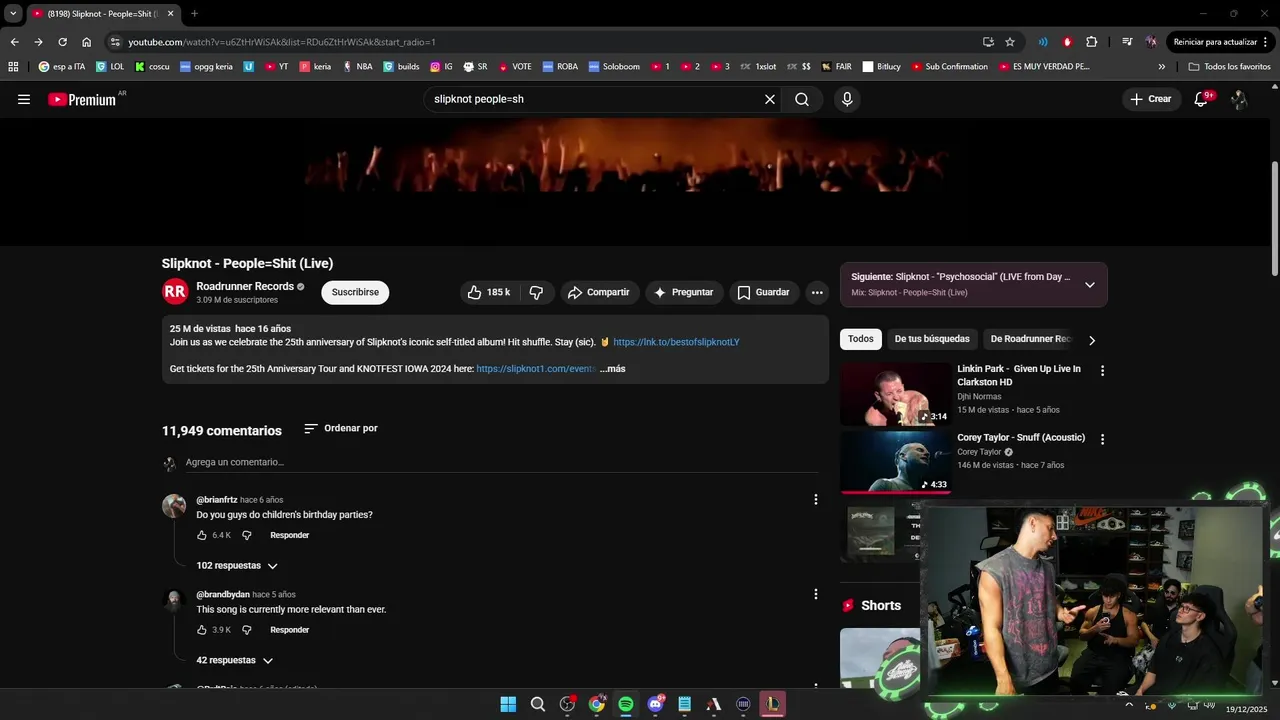This screenshot has height=720, width=1280.
Task: Click the Crear button
Action: (1151, 99)
